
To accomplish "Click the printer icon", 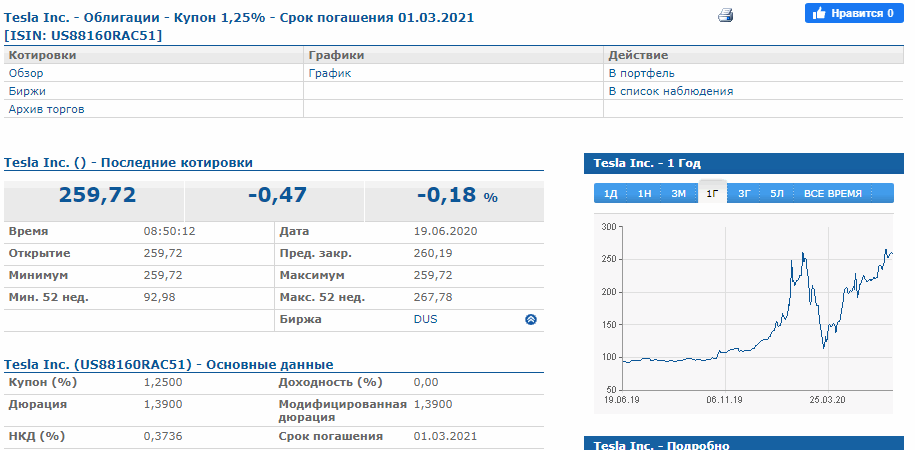I will click(725, 15).
